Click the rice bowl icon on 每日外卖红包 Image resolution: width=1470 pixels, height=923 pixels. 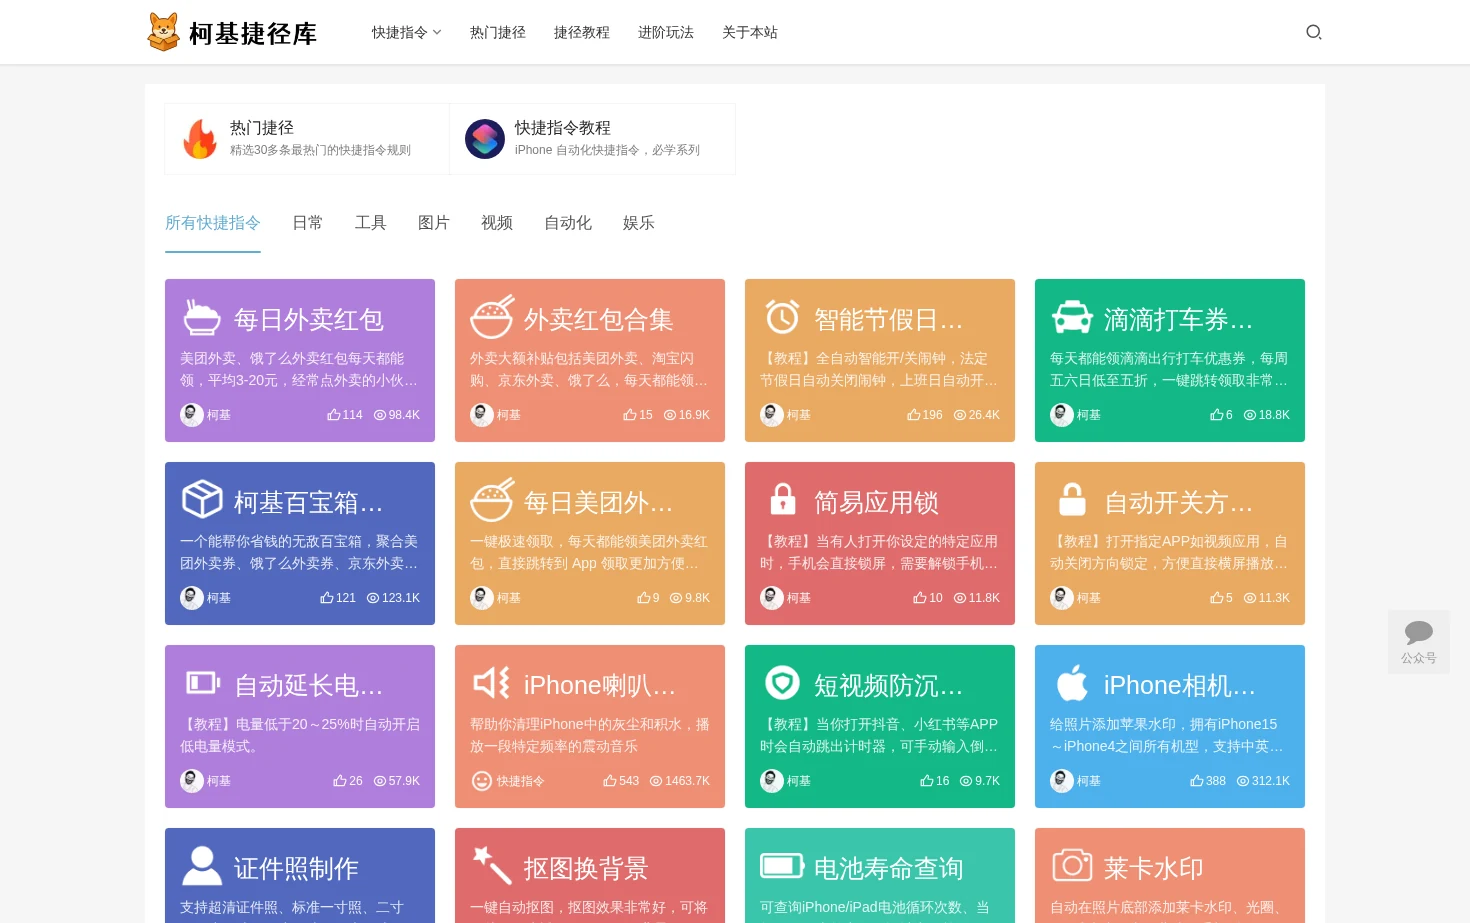point(202,318)
